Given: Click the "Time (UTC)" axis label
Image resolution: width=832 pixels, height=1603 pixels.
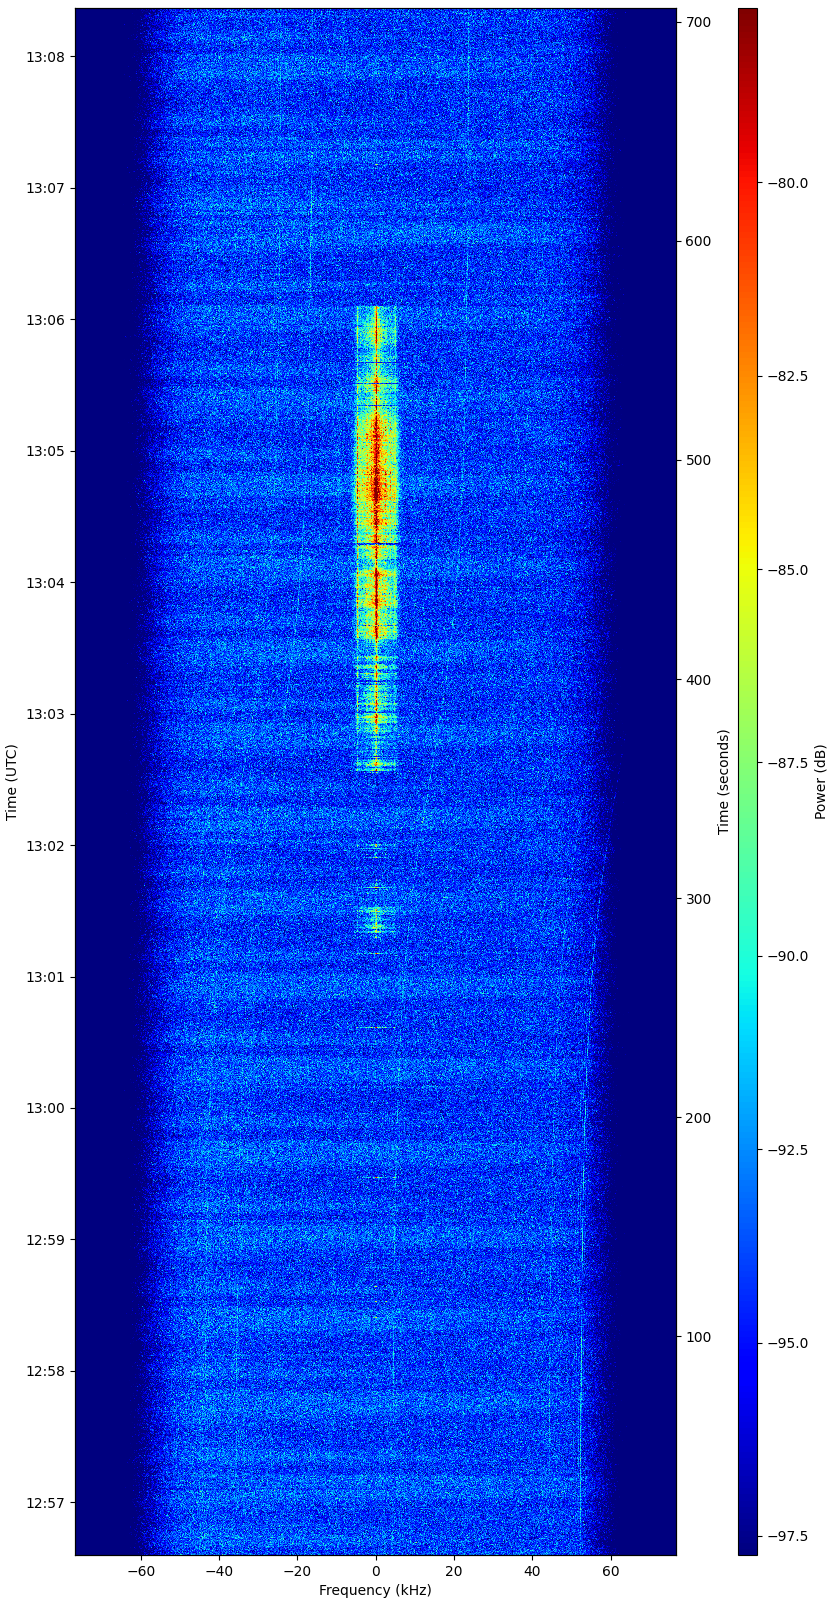Looking at the screenshot, I should [x=12, y=782].
